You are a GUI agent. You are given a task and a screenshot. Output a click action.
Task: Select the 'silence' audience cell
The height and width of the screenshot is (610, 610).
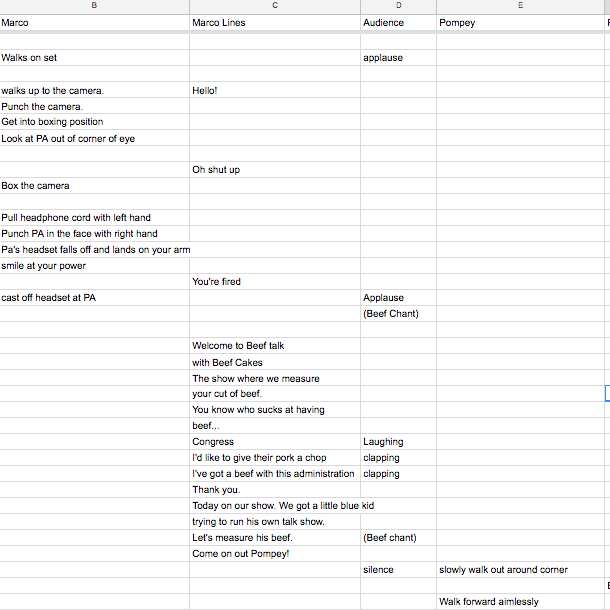(398, 570)
